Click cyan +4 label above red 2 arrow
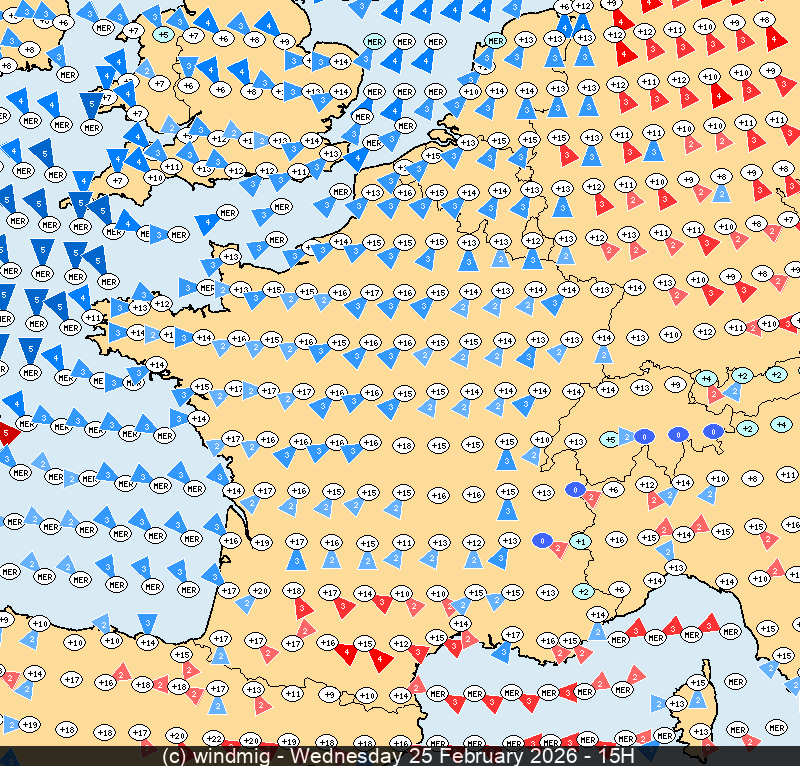The width and height of the screenshot is (800, 766). (x=706, y=379)
